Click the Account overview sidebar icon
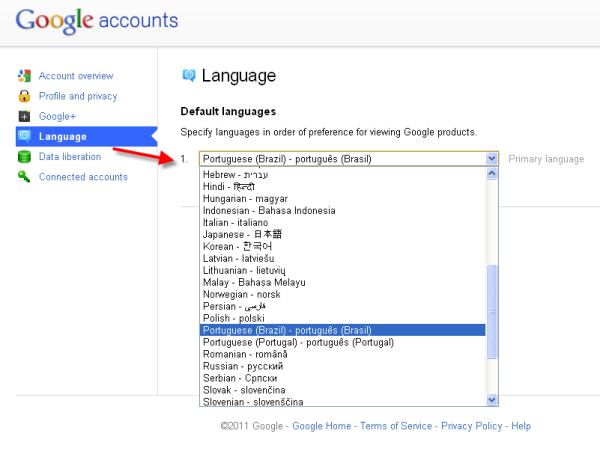The image size is (600, 451). (x=24, y=76)
